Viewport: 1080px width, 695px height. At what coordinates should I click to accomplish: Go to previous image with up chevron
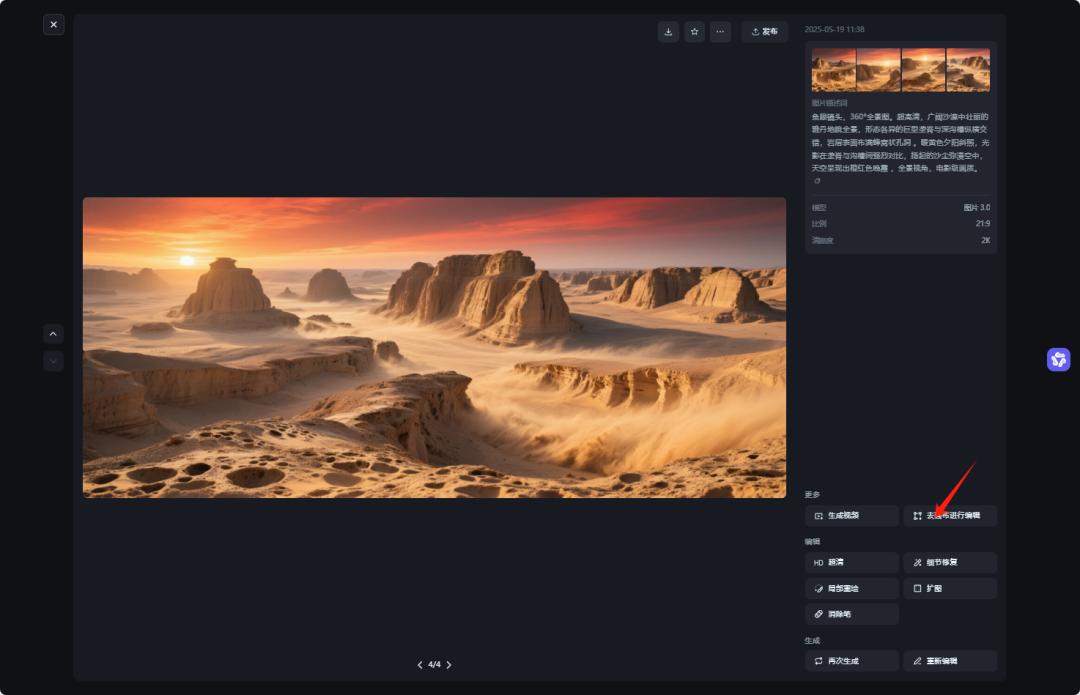pos(54,334)
